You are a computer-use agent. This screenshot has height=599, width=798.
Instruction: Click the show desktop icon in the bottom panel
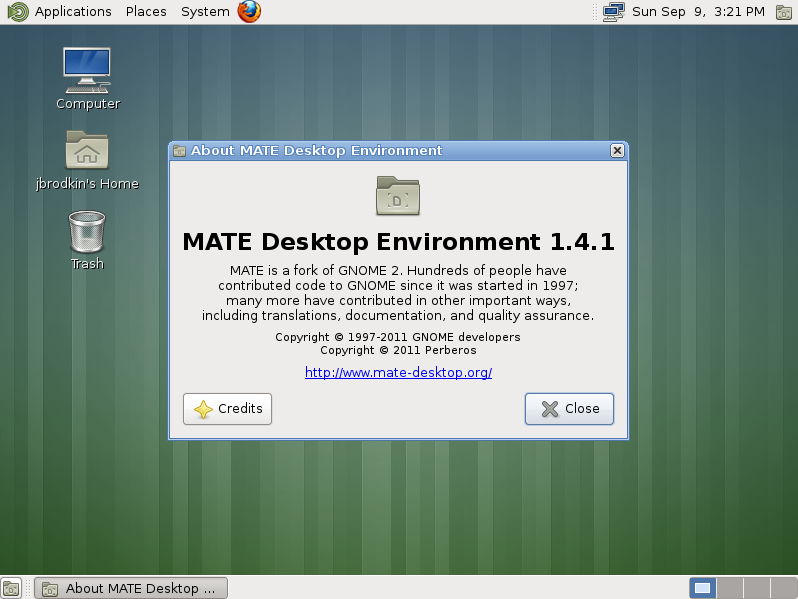point(11,589)
